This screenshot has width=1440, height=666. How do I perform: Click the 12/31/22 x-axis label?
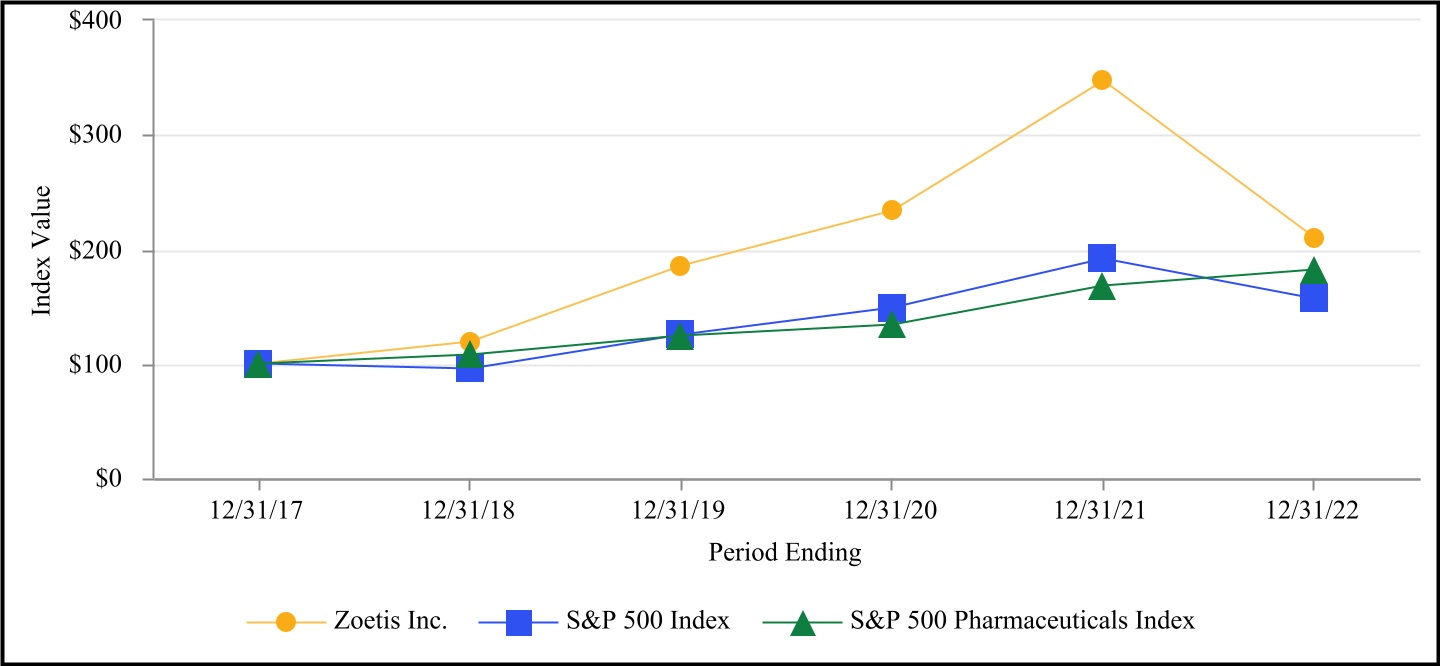click(x=1313, y=509)
